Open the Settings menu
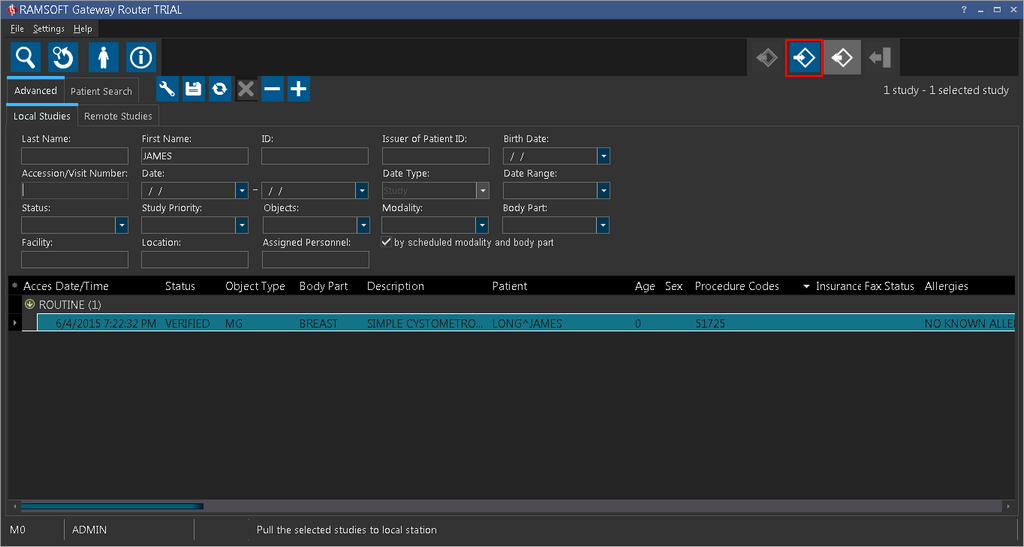 48,29
